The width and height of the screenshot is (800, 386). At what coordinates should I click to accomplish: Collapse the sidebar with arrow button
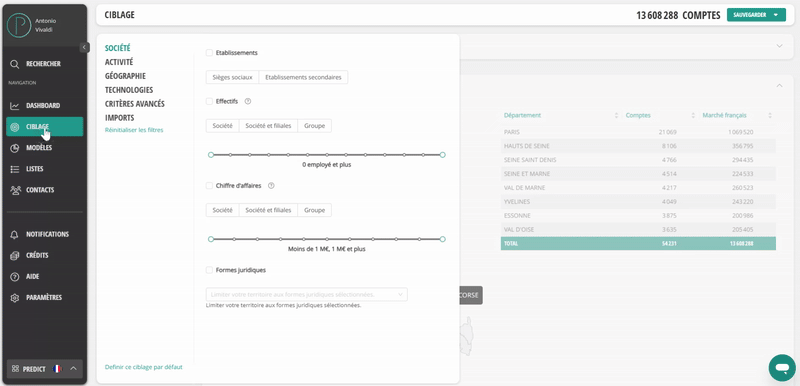pos(84,47)
